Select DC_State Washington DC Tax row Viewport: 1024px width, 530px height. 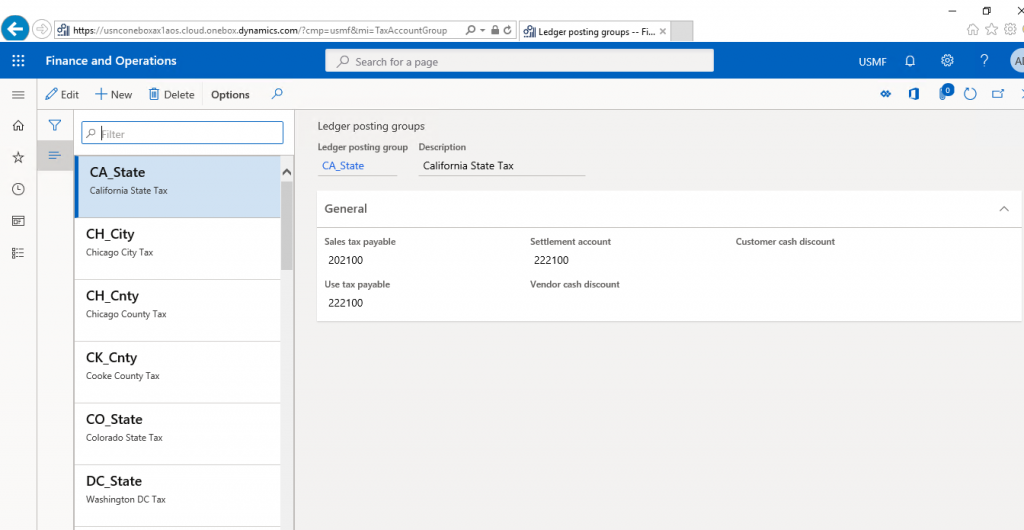click(178, 495)
